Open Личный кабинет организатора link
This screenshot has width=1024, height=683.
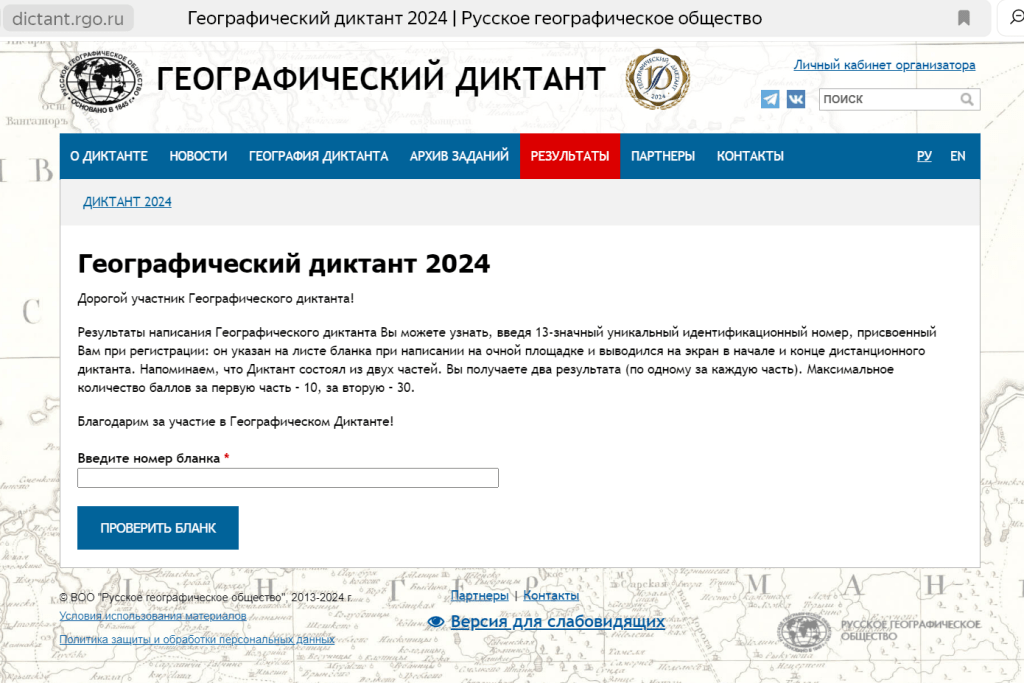(x=884, y=65)
